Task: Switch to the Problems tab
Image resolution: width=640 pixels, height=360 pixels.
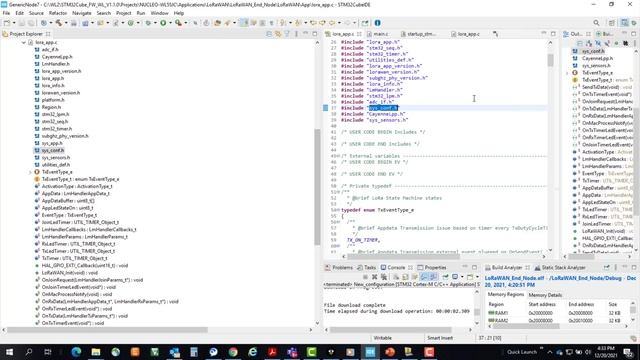Action: click(339, 267)
